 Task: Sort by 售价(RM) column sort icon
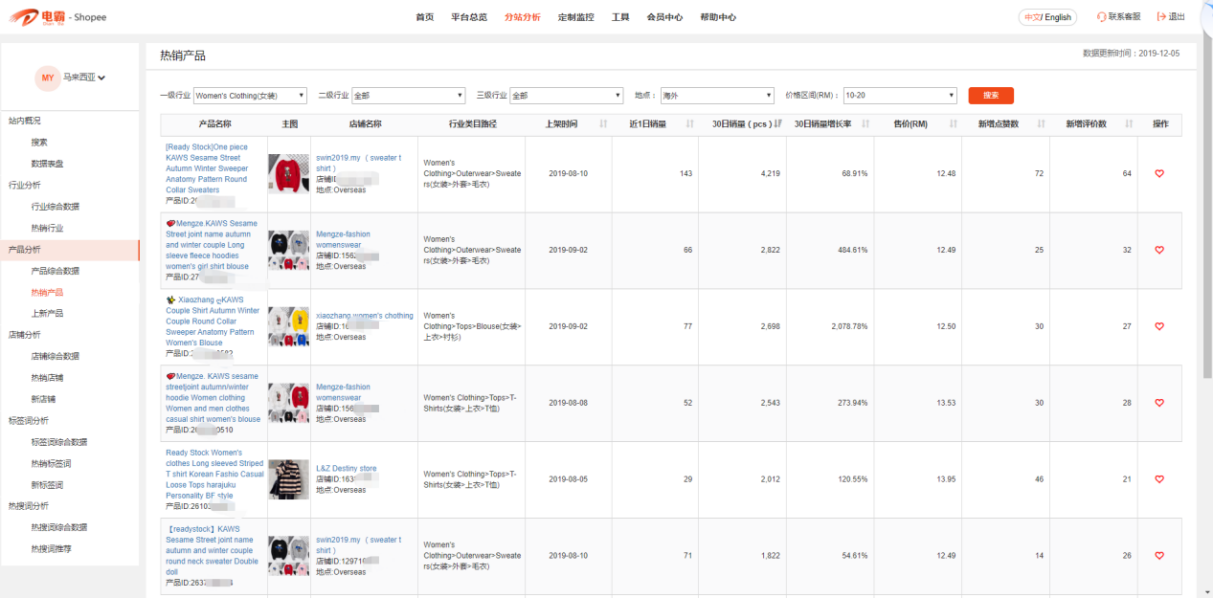click(953, 124)
